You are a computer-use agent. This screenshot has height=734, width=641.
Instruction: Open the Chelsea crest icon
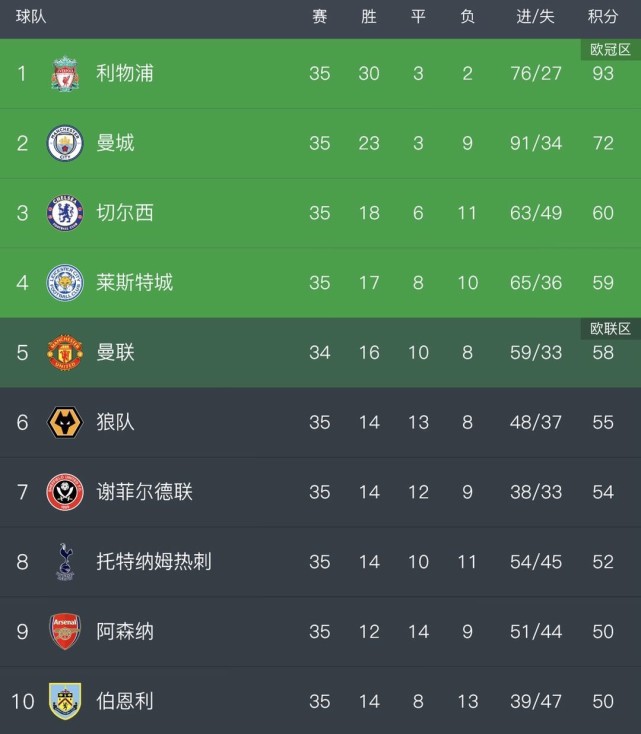pyautogui.click(x=65, y=213)
